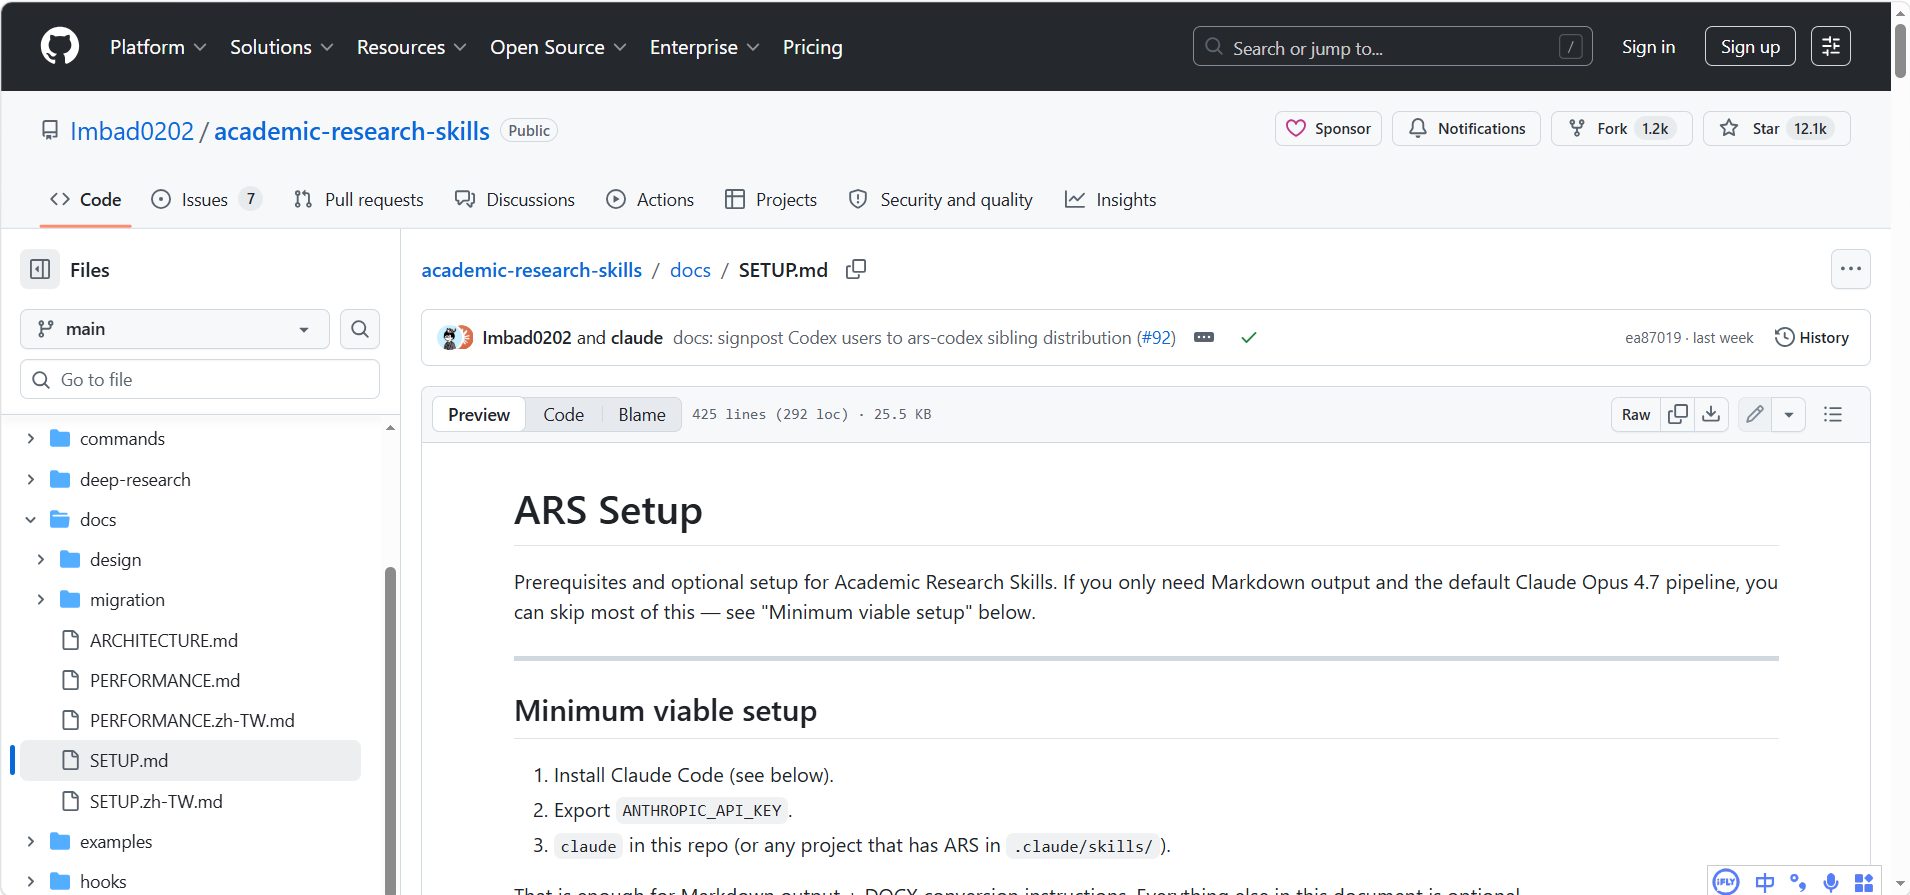Collapse the docs folder
This screenshot has width=1910, height=895.
click(x=31, y=520)
